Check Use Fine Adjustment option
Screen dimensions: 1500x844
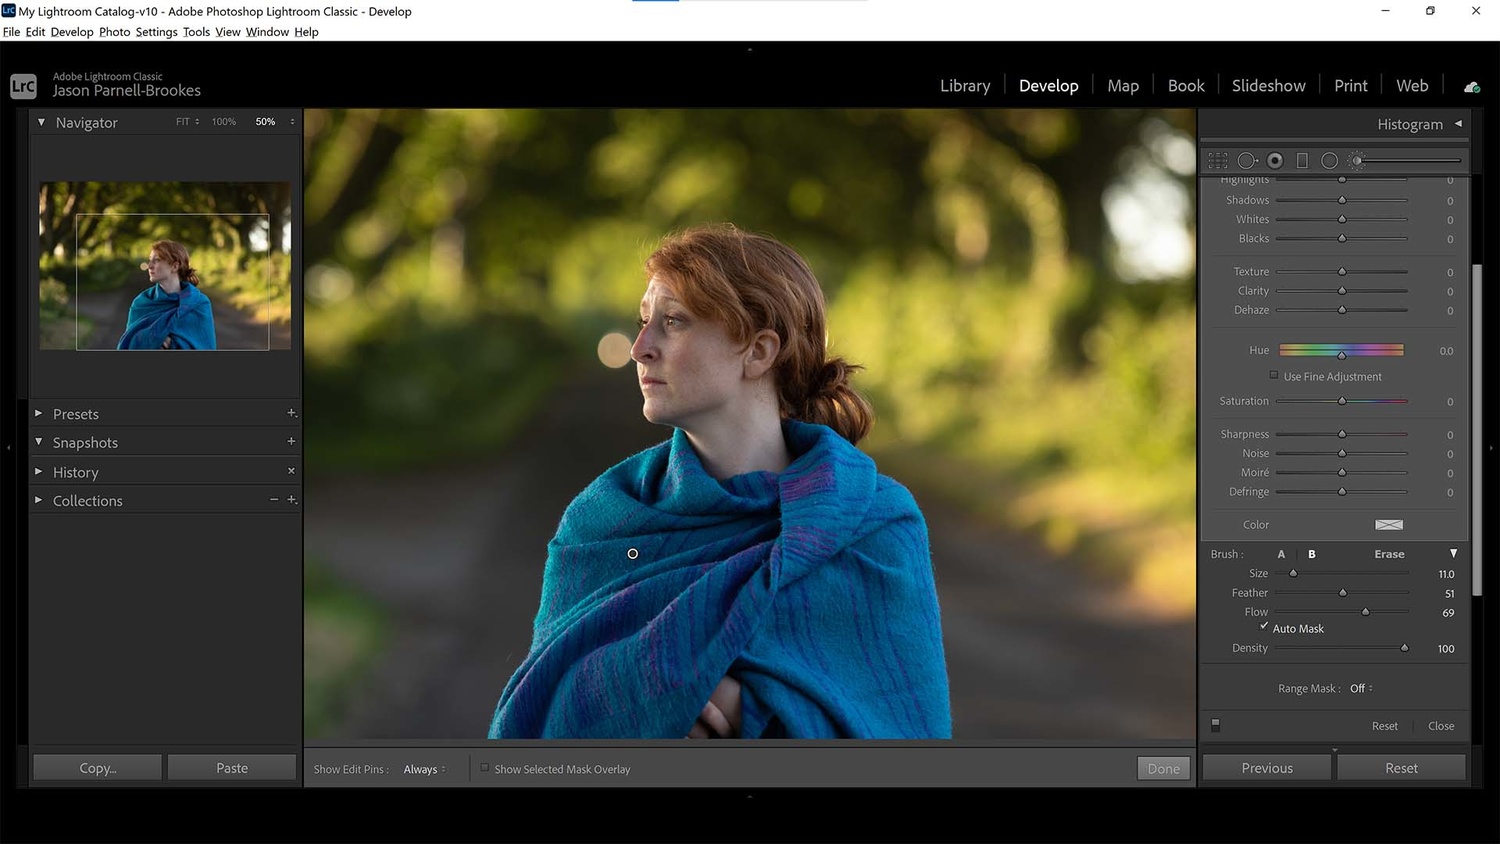pos(1273,374)
